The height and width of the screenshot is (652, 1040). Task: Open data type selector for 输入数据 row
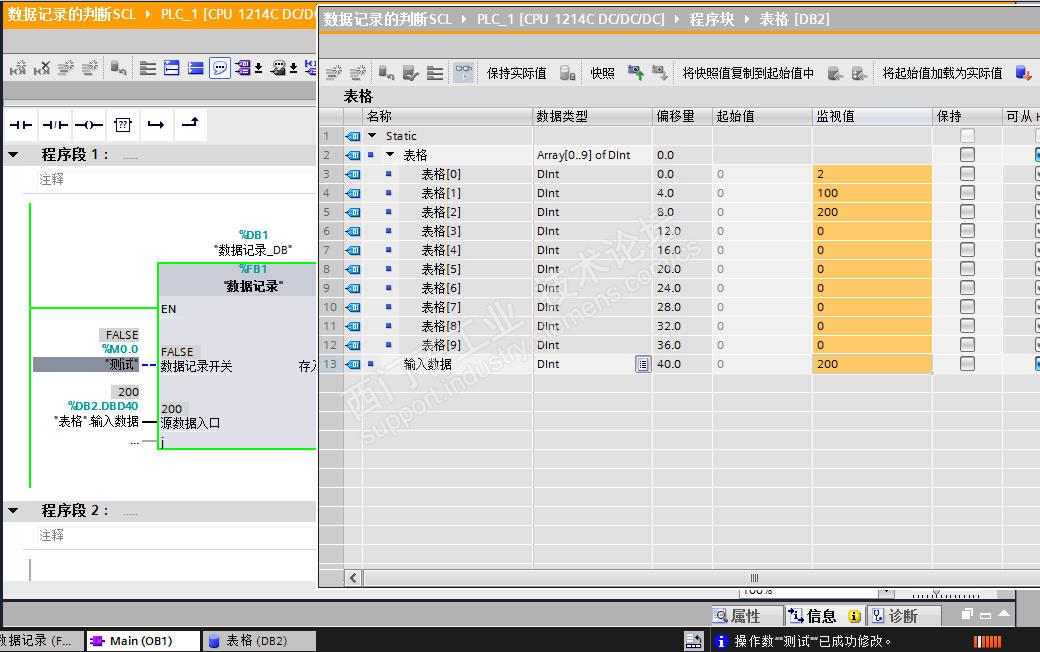[643, 364]
